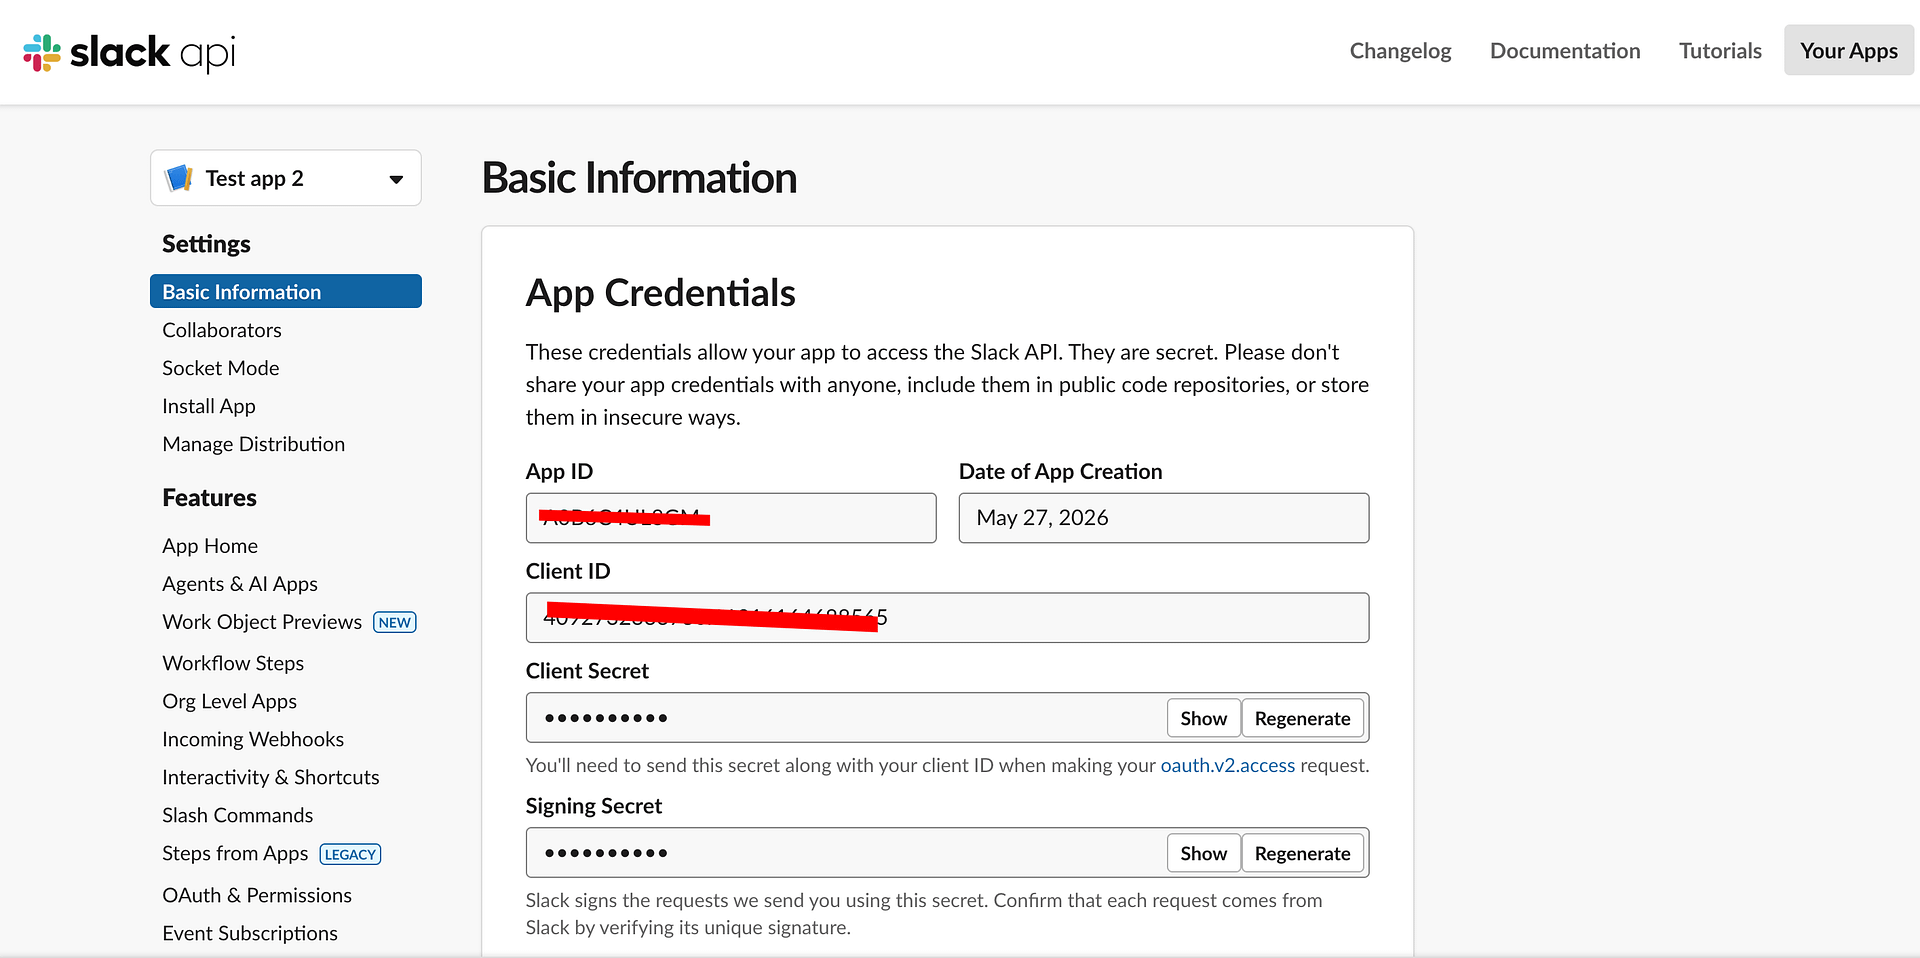This screenshot has width=1920, height=958.
Task: Open Manage Distribution page
Action: [254, 444]
